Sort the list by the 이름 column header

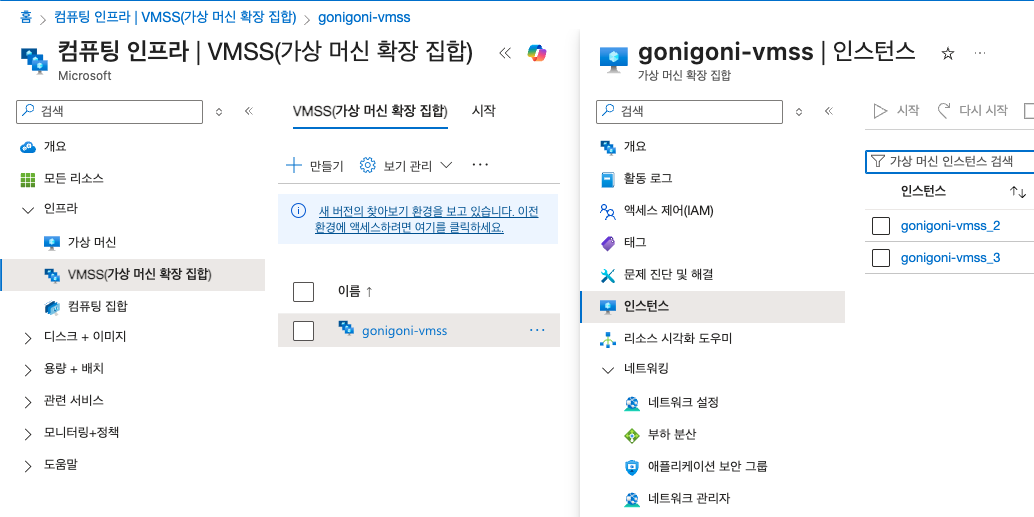tap(355, 291)
